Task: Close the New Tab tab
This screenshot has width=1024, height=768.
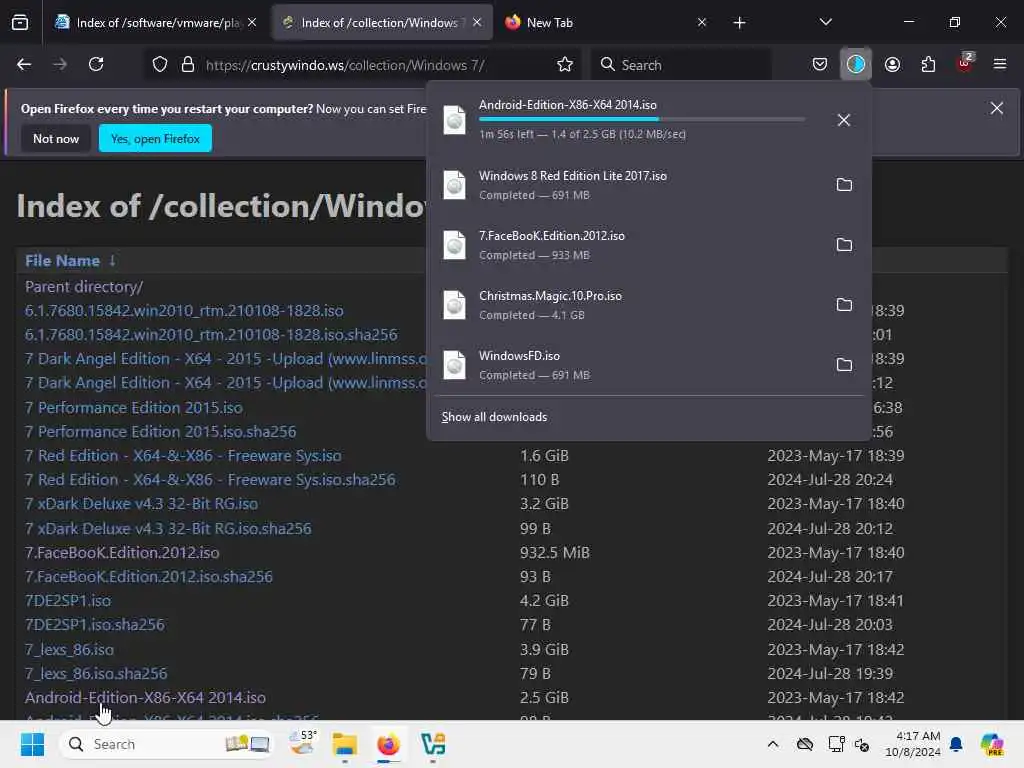Action: (702, 23)
